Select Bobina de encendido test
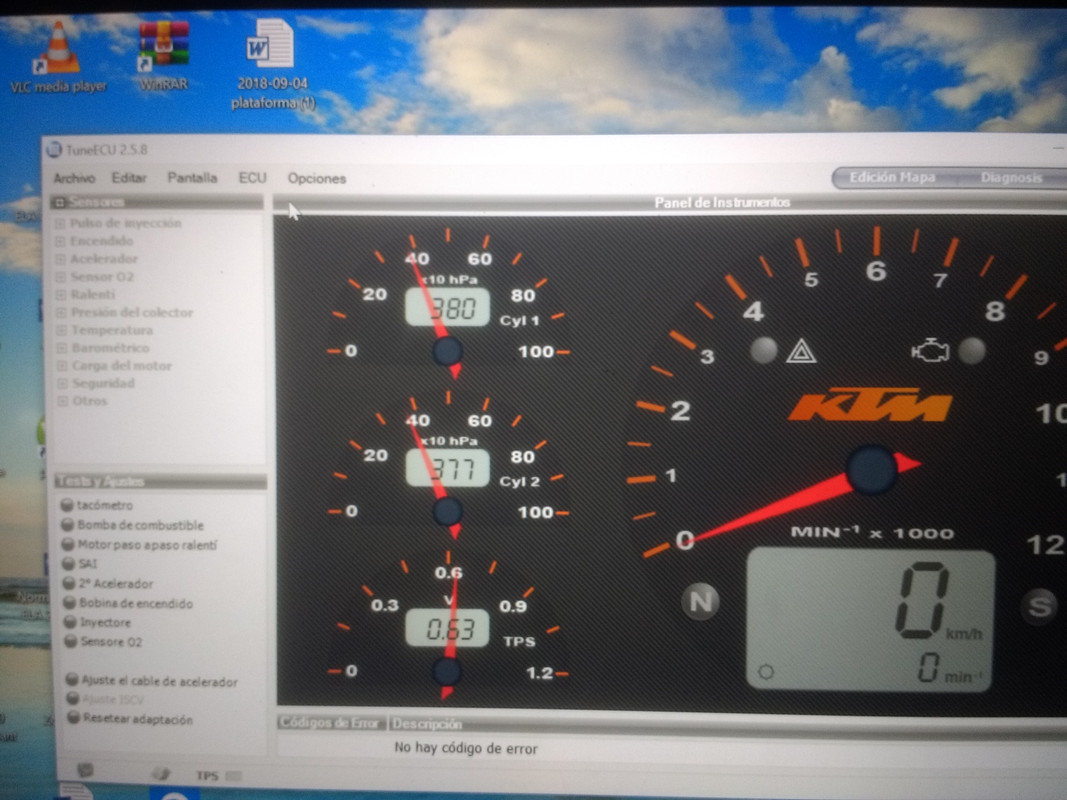The image size is (1067, 800). [x=128, y=603]
